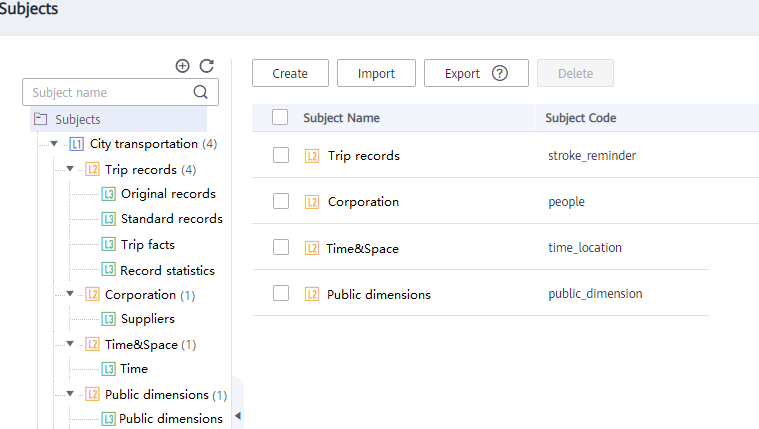
Task: Toggle the select-all header checkbox
Action: point(280,117)
